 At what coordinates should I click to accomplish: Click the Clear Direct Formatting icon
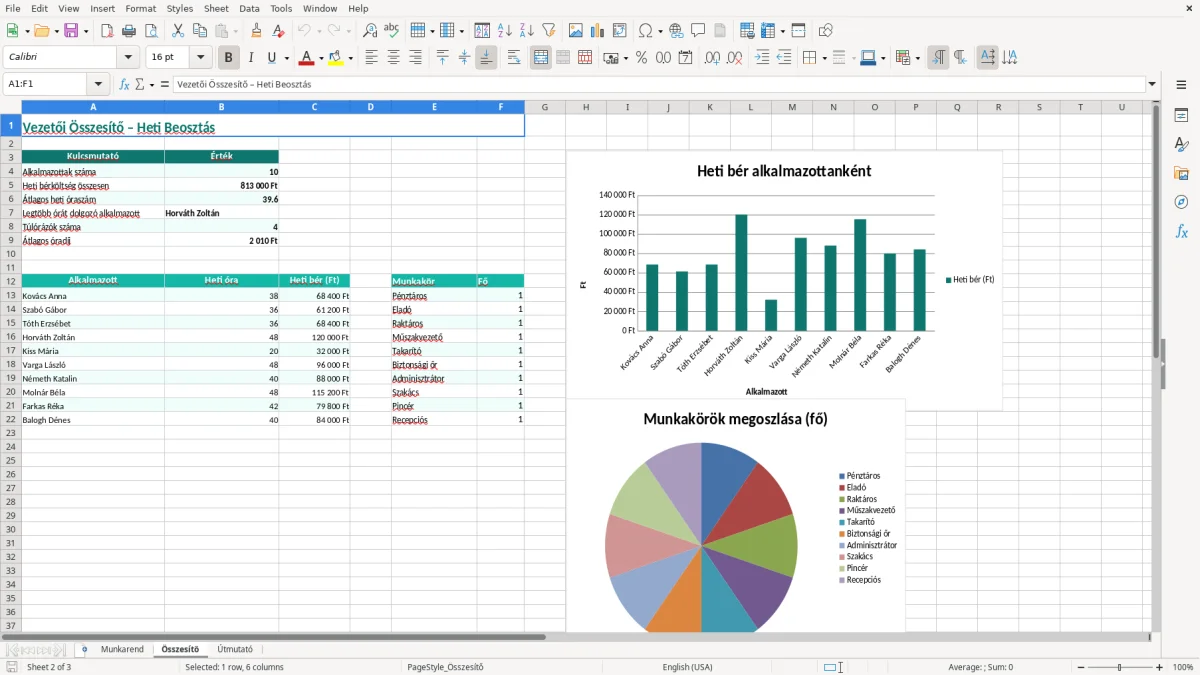click(x=278, y=31)
